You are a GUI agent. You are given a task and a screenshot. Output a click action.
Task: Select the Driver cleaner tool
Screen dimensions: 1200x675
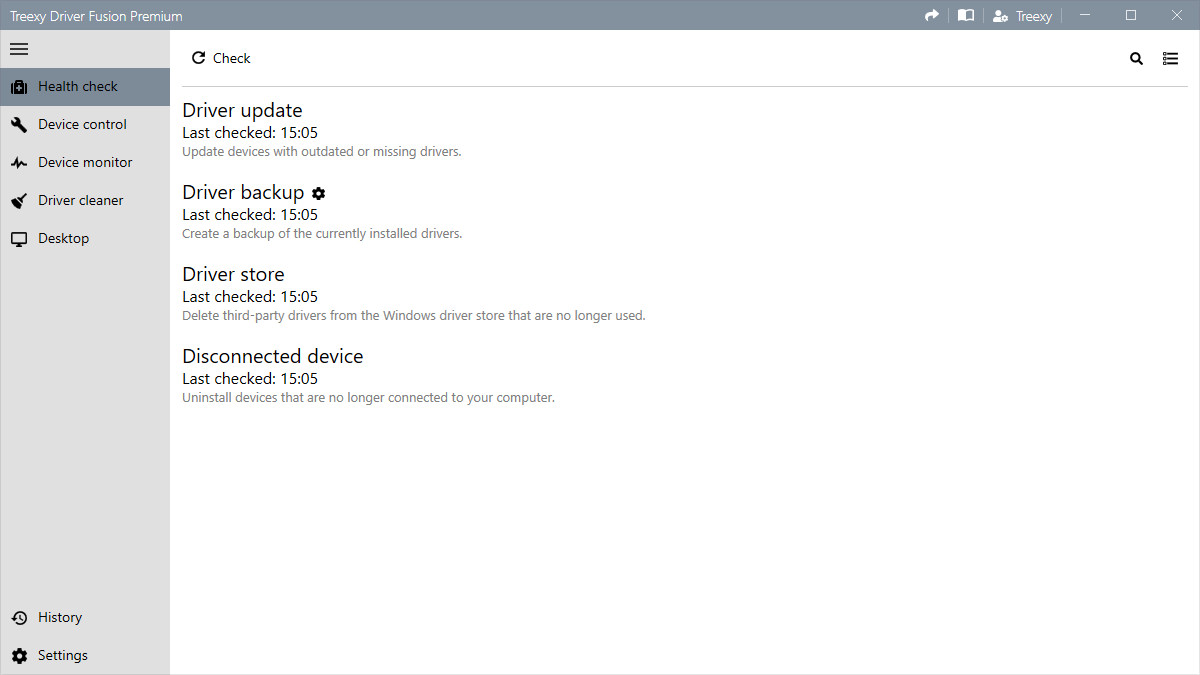click(x=78, y=200)
